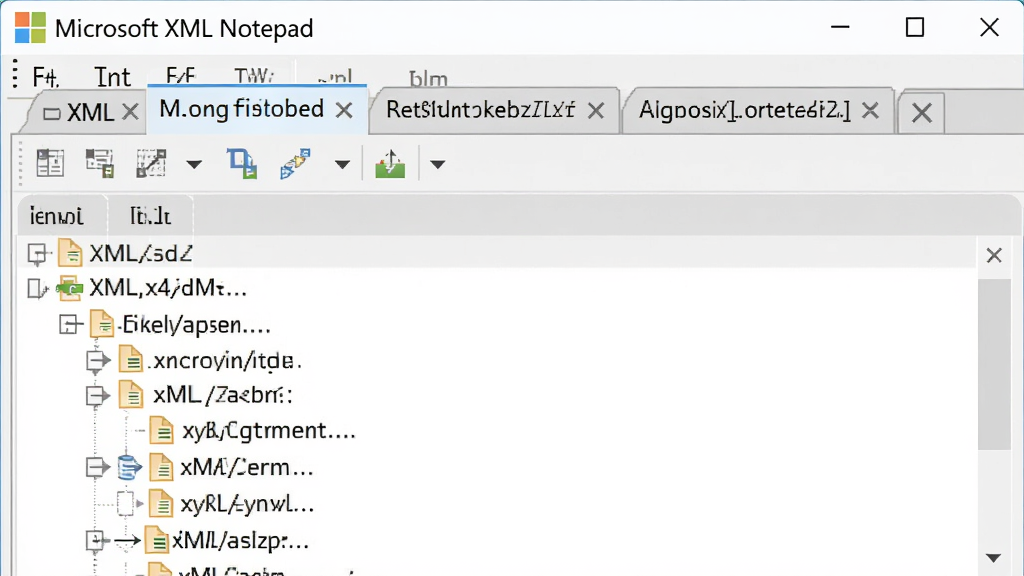Select the 'It.It' panel tab

[x=150, y=216]
